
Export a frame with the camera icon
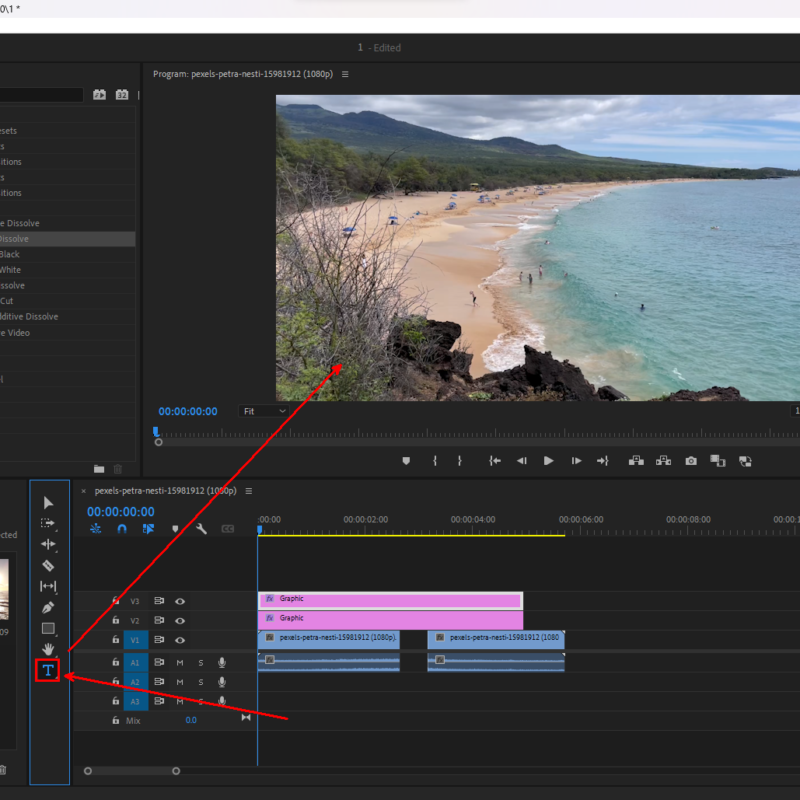690,461
